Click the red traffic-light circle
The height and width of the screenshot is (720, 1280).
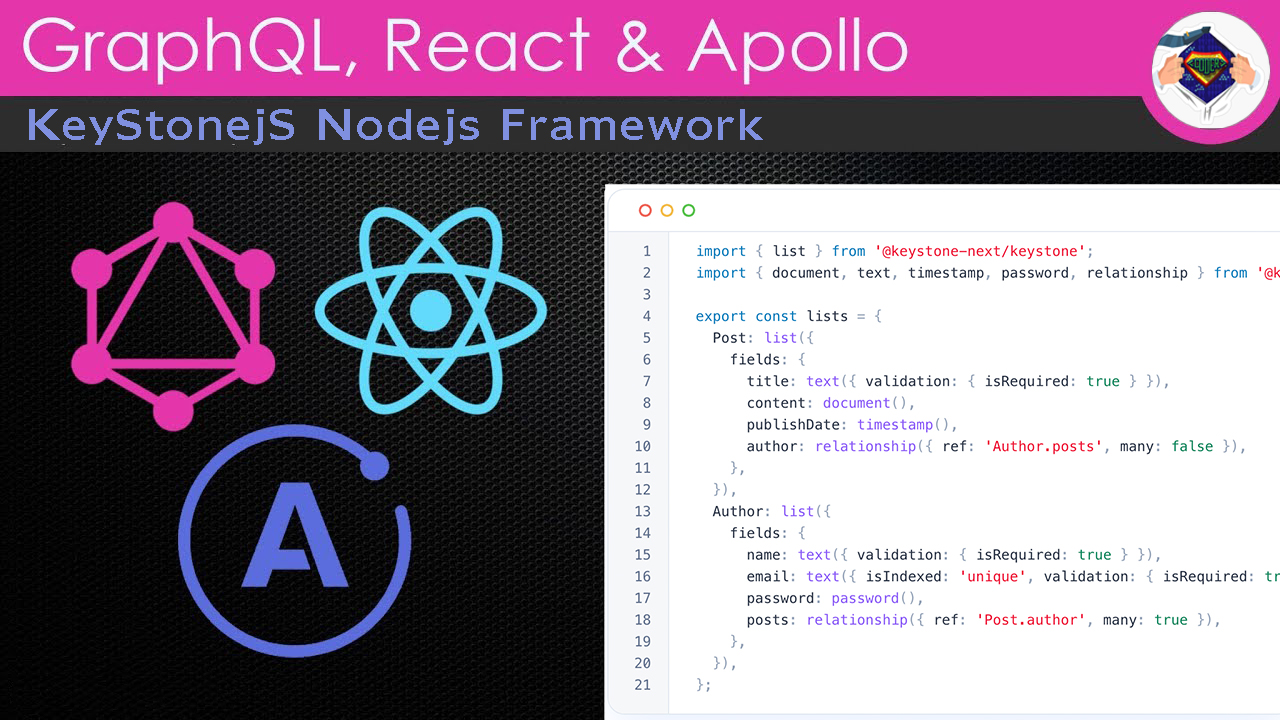645,211
